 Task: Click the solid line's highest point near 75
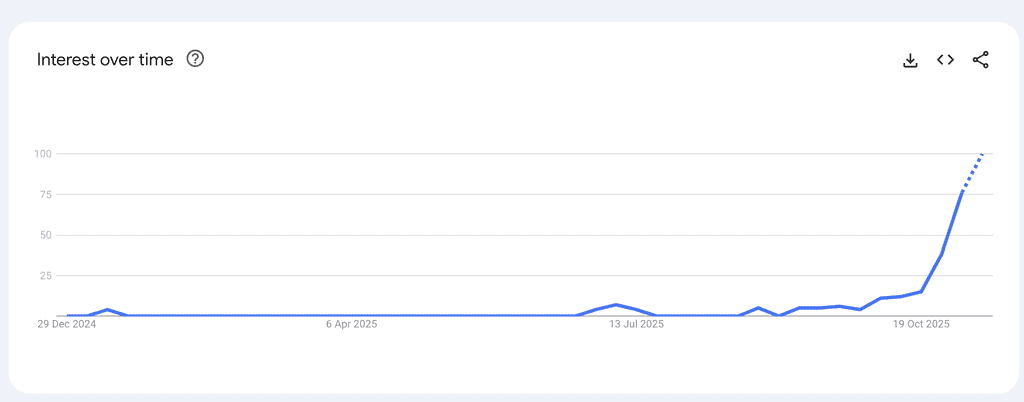coord(962,190)
